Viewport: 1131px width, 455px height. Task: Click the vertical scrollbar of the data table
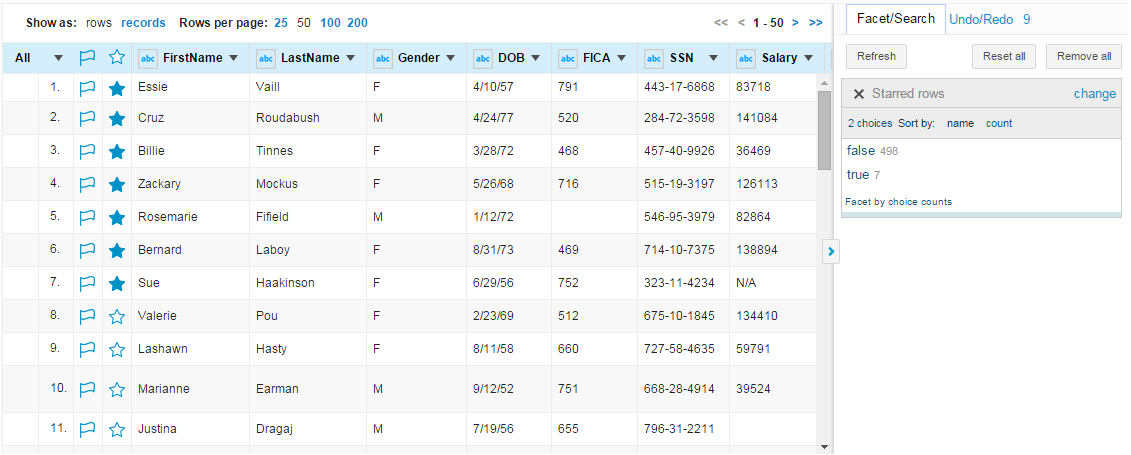824,250
